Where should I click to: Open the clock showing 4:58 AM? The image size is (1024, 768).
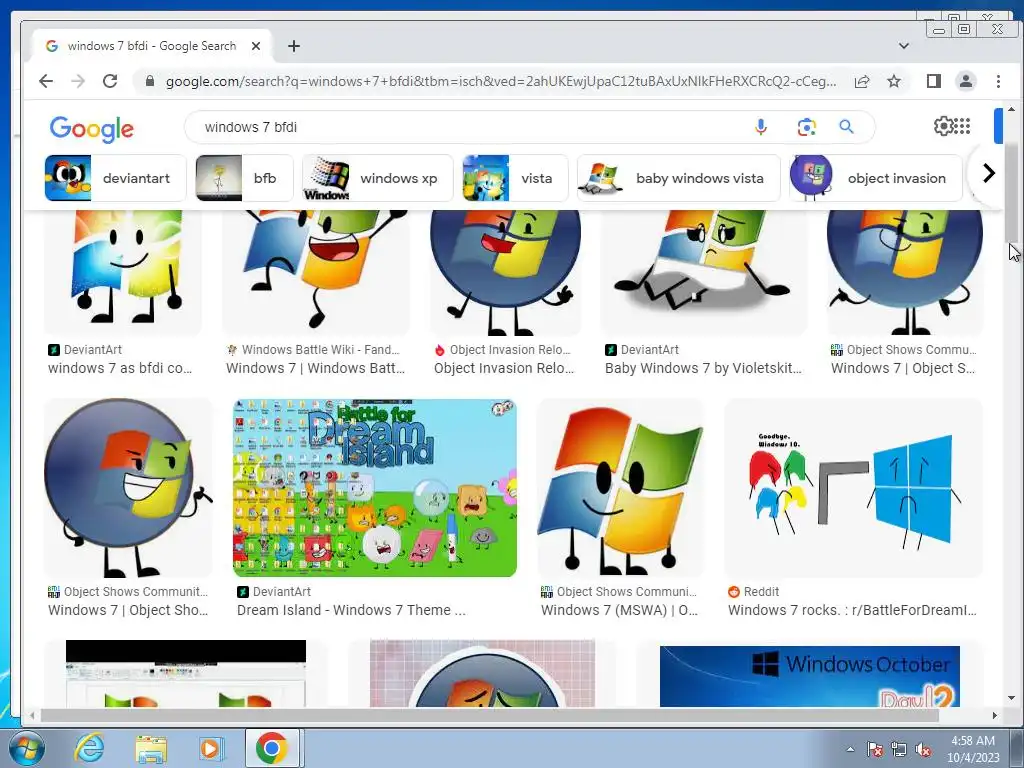[973, 749]
